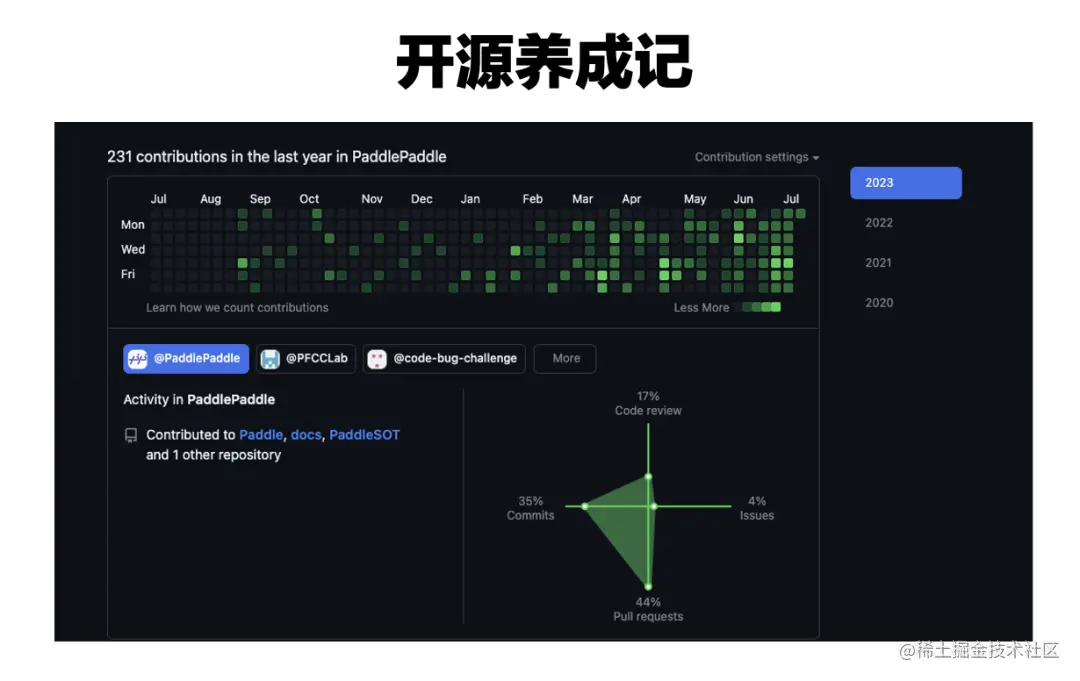Switch to the 2021 contributions year
This screenshot has width=1080, height=681.
pos(878,262)
